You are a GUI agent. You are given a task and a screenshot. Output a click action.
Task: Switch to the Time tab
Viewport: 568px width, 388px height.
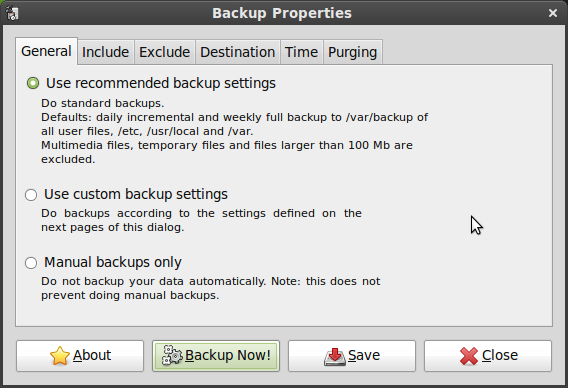coord(301,52)
